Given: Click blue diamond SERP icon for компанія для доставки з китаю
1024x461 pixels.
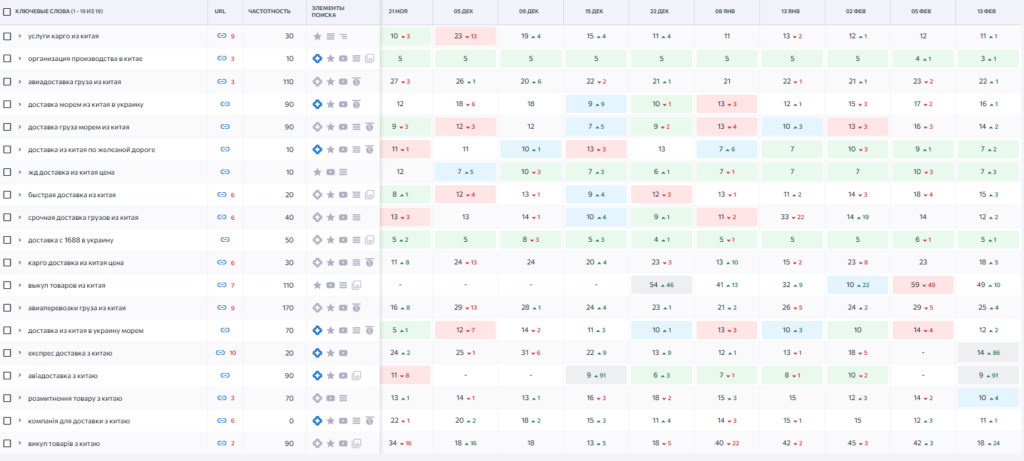Looking at the screenshot, I should (x=317, y=421).
